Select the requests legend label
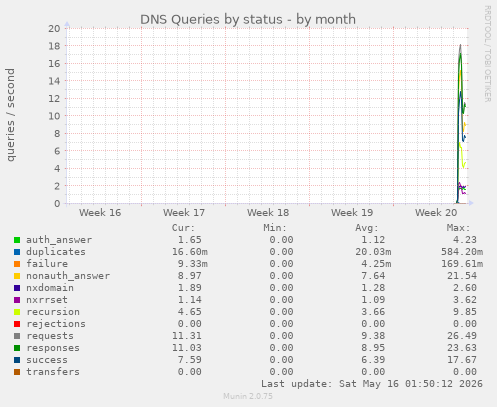This screenshot has height=407, width=497. pos(50,336)
